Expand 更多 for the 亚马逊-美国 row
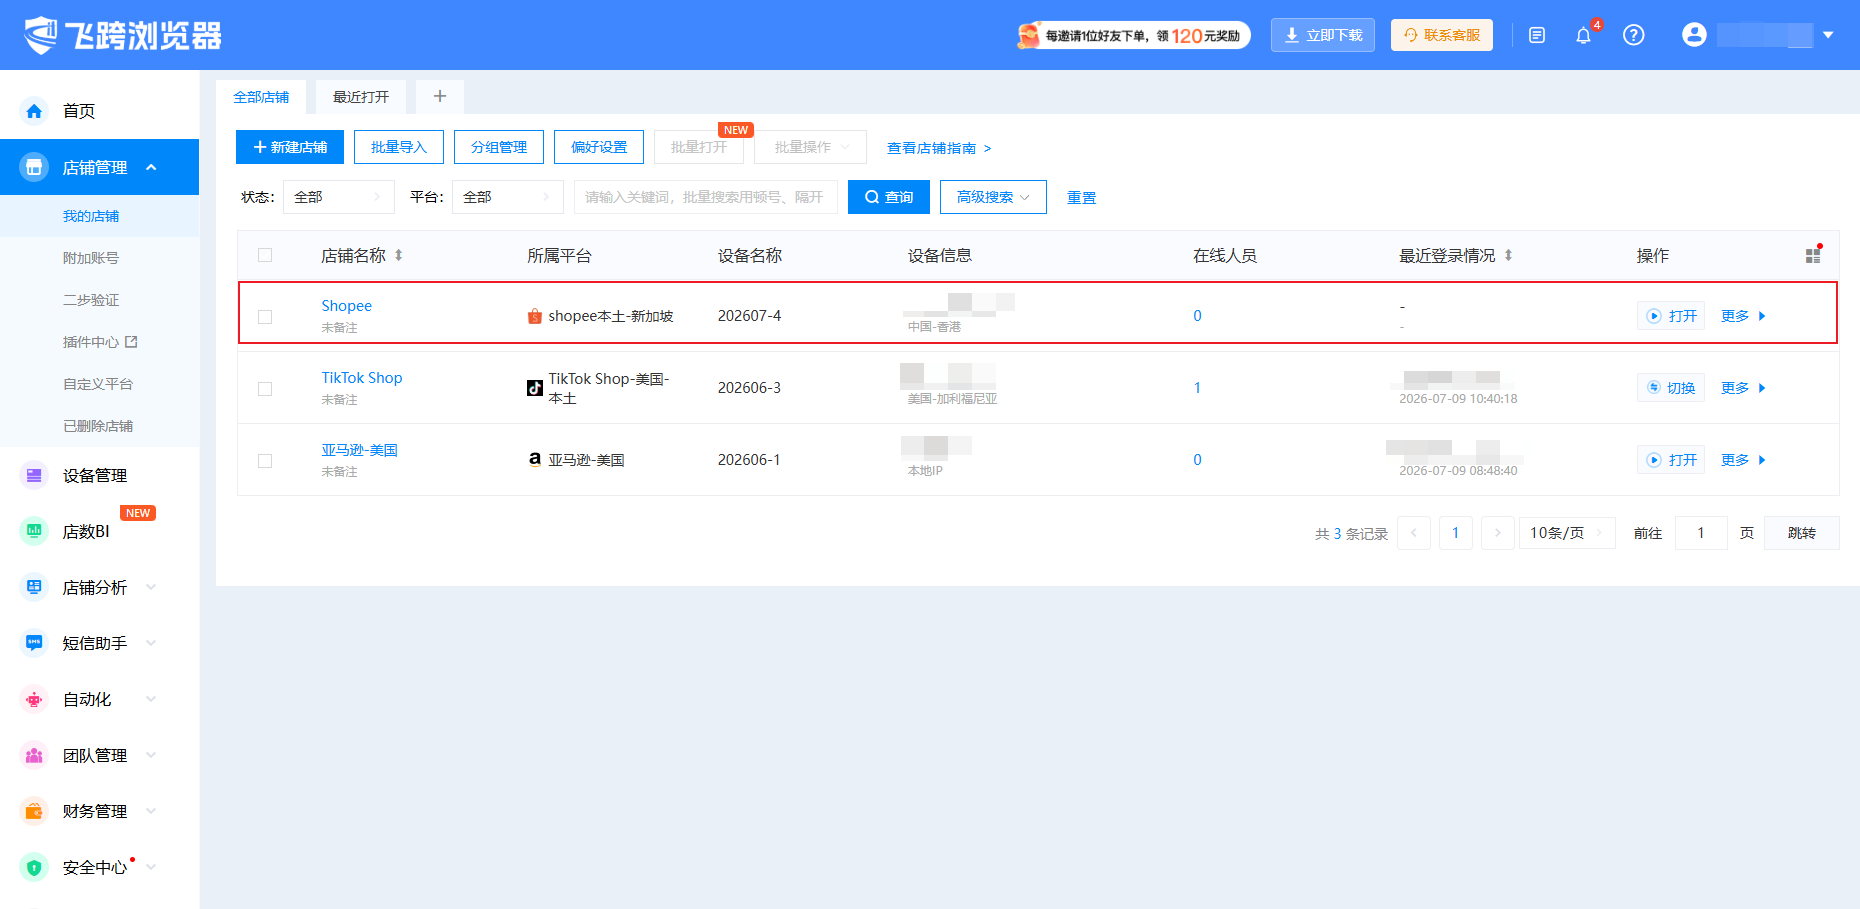1860x909 pixels. point(1743,460)
